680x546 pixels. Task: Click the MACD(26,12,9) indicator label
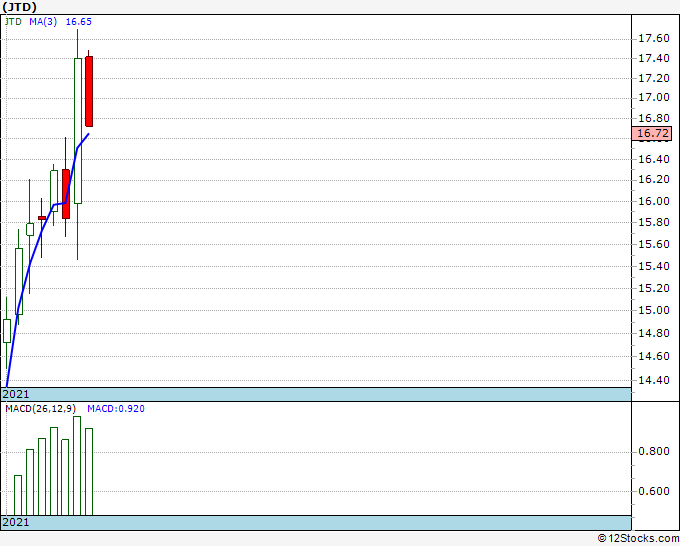(40, 409)
